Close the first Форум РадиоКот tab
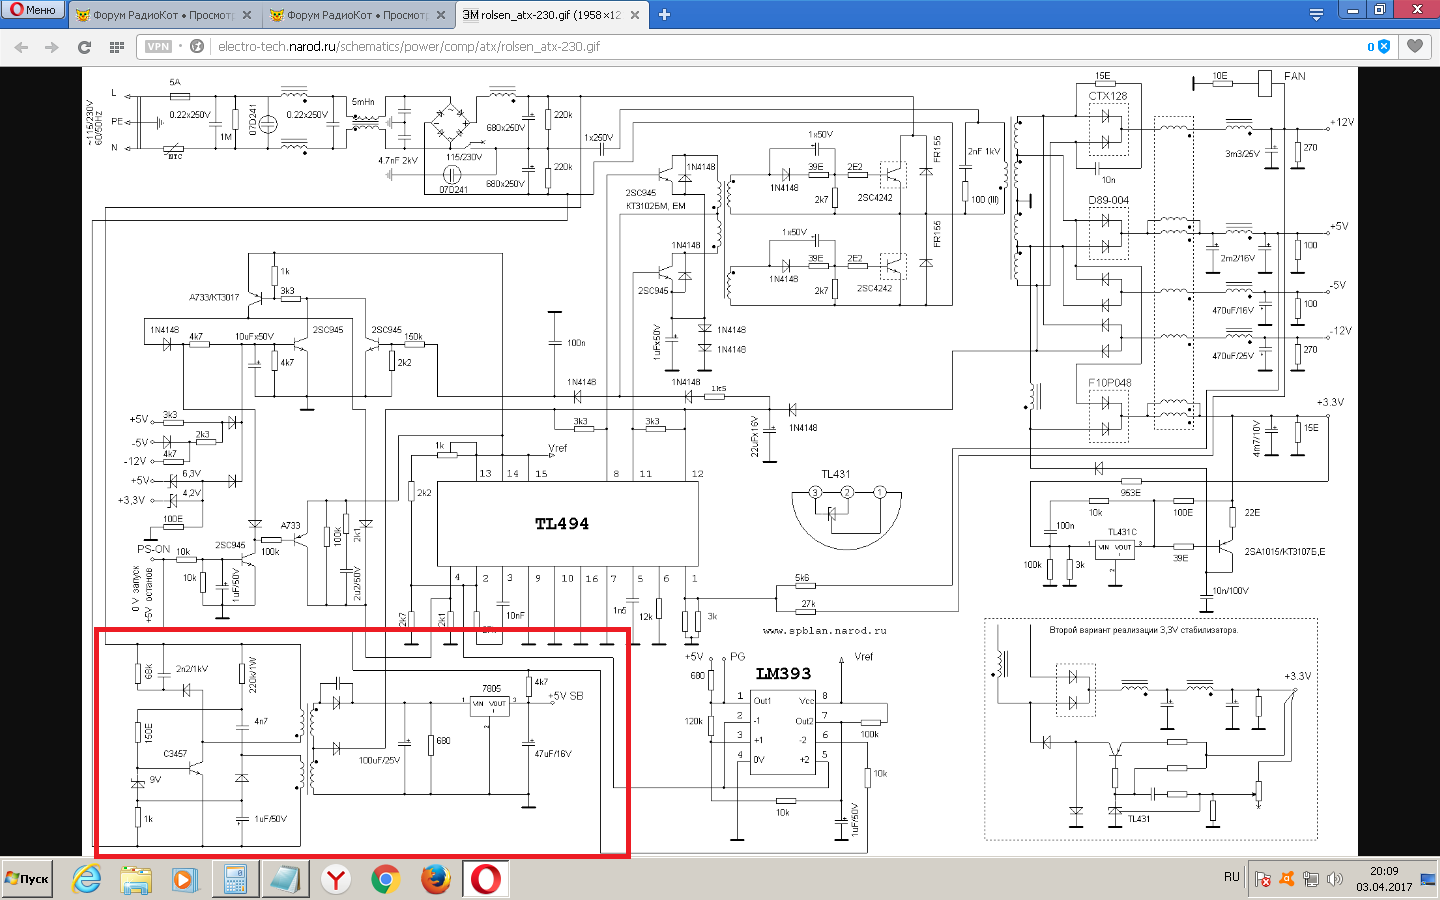The width and height of the screenshot is (1440, 900). (x=247, y=15)
